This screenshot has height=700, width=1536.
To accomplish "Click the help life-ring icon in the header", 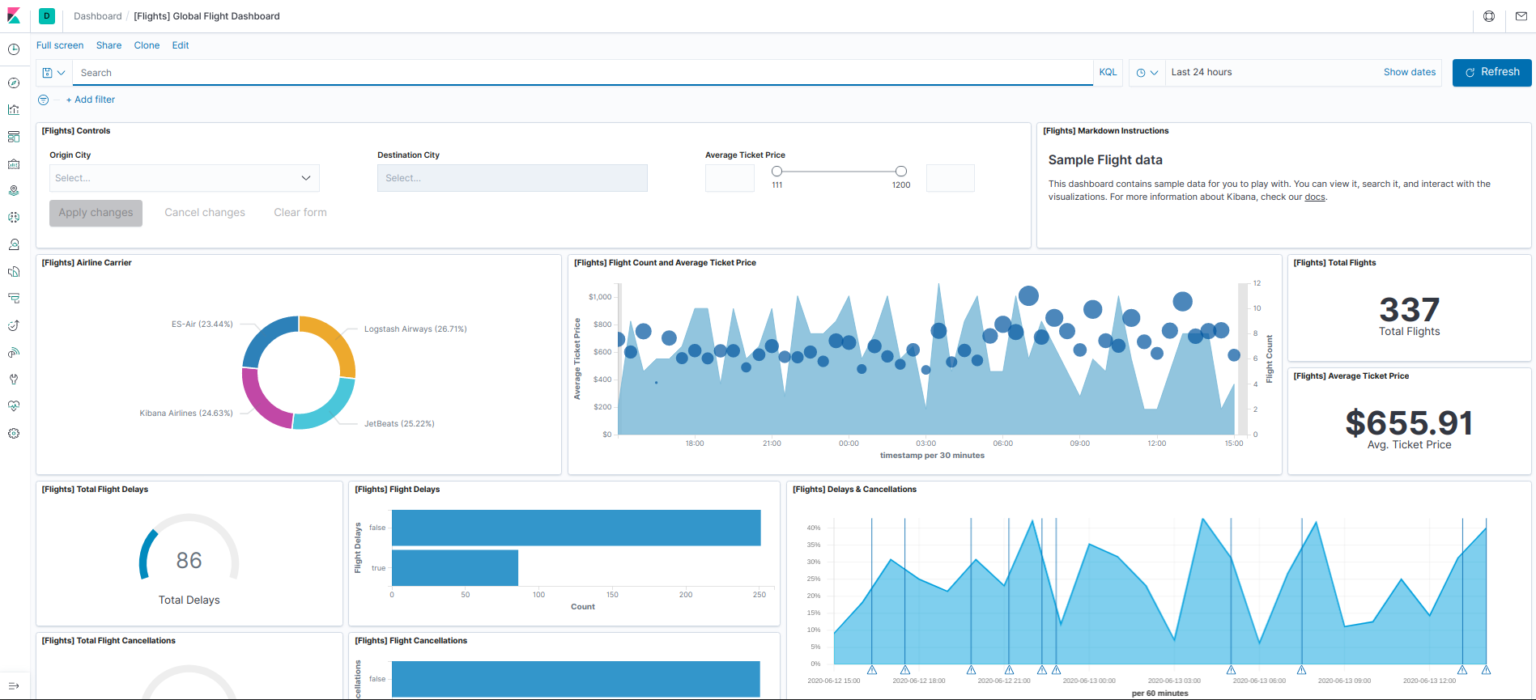I will point(1489,16).
